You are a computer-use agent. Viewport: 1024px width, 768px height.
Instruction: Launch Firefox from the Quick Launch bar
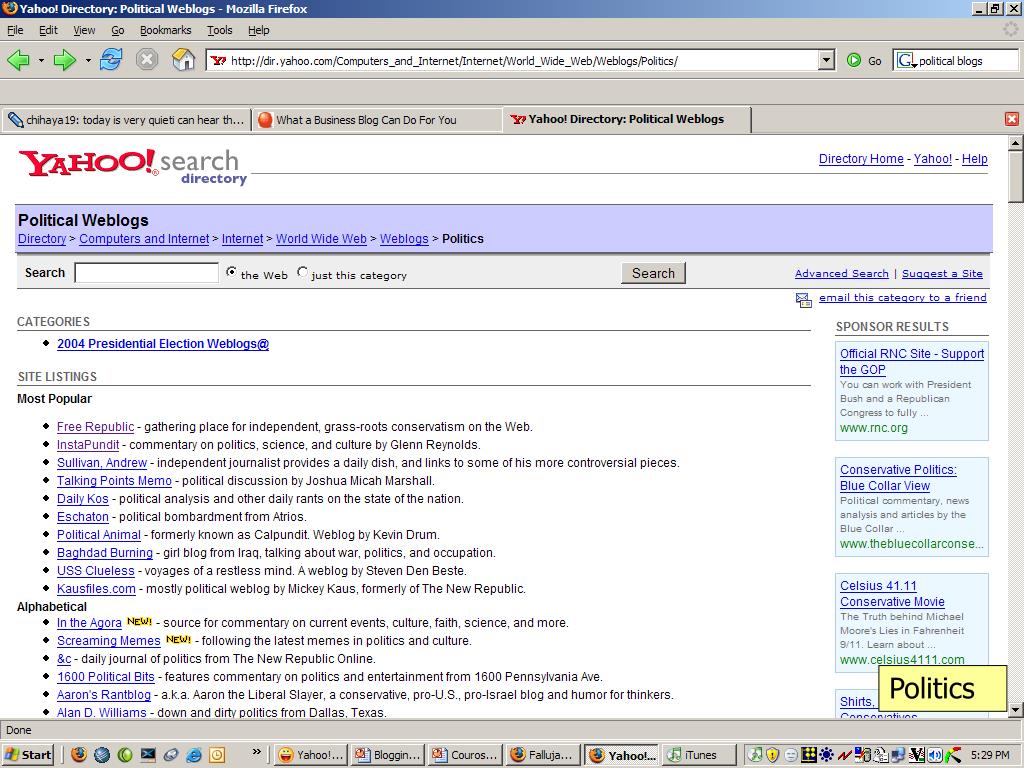click(x=79, y=755)
